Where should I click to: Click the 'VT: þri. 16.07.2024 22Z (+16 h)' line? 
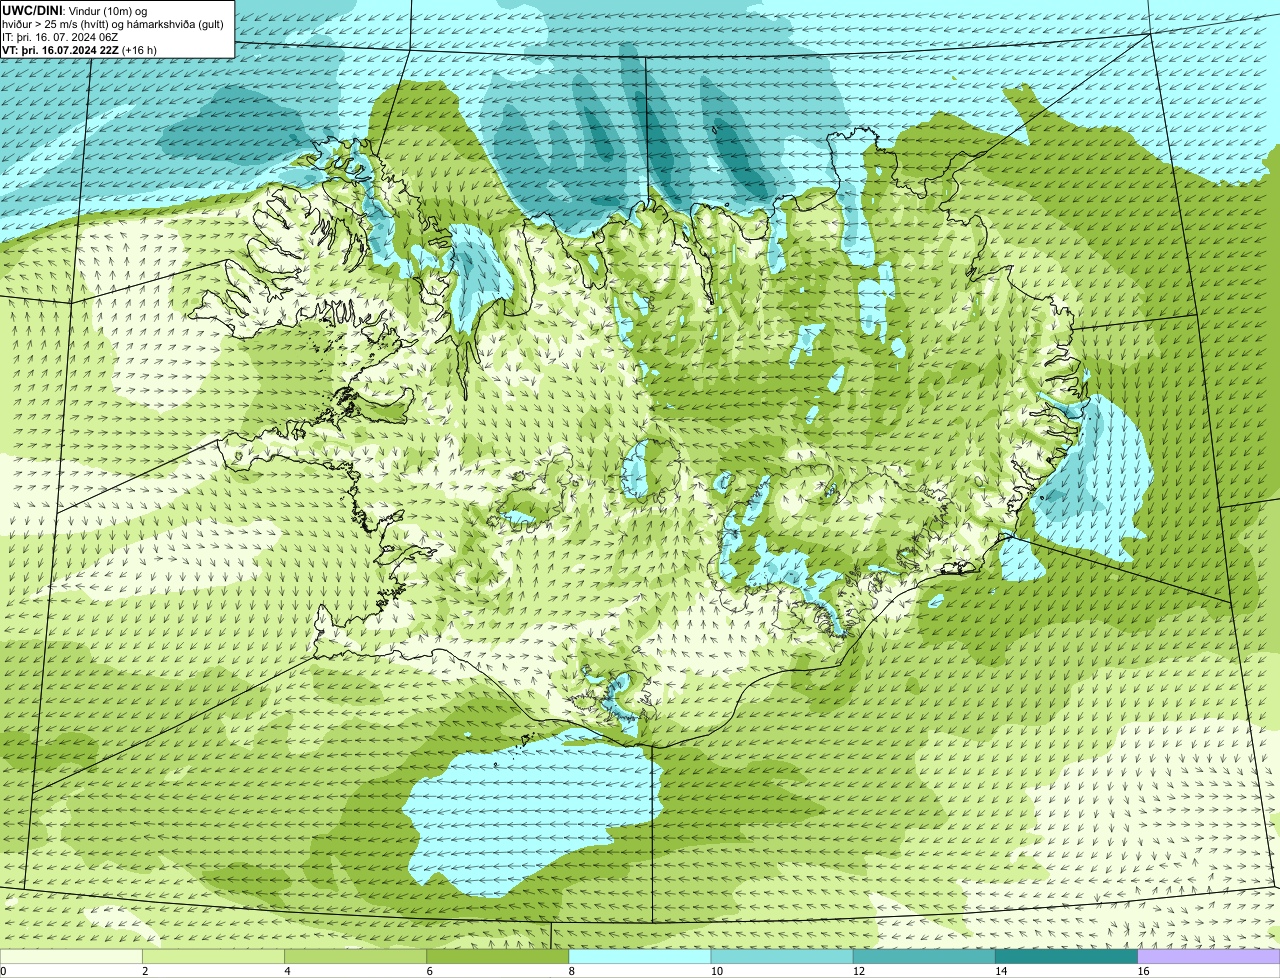coord(79,49)
